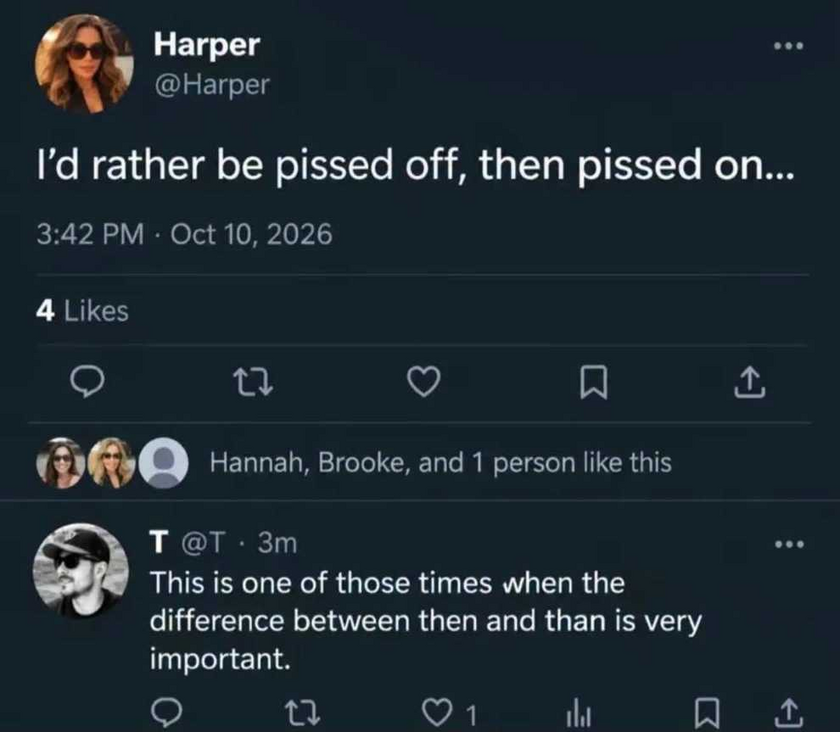Retweet T's reply
The height and width of the screenshot is (732, 840).
point(302,714)
